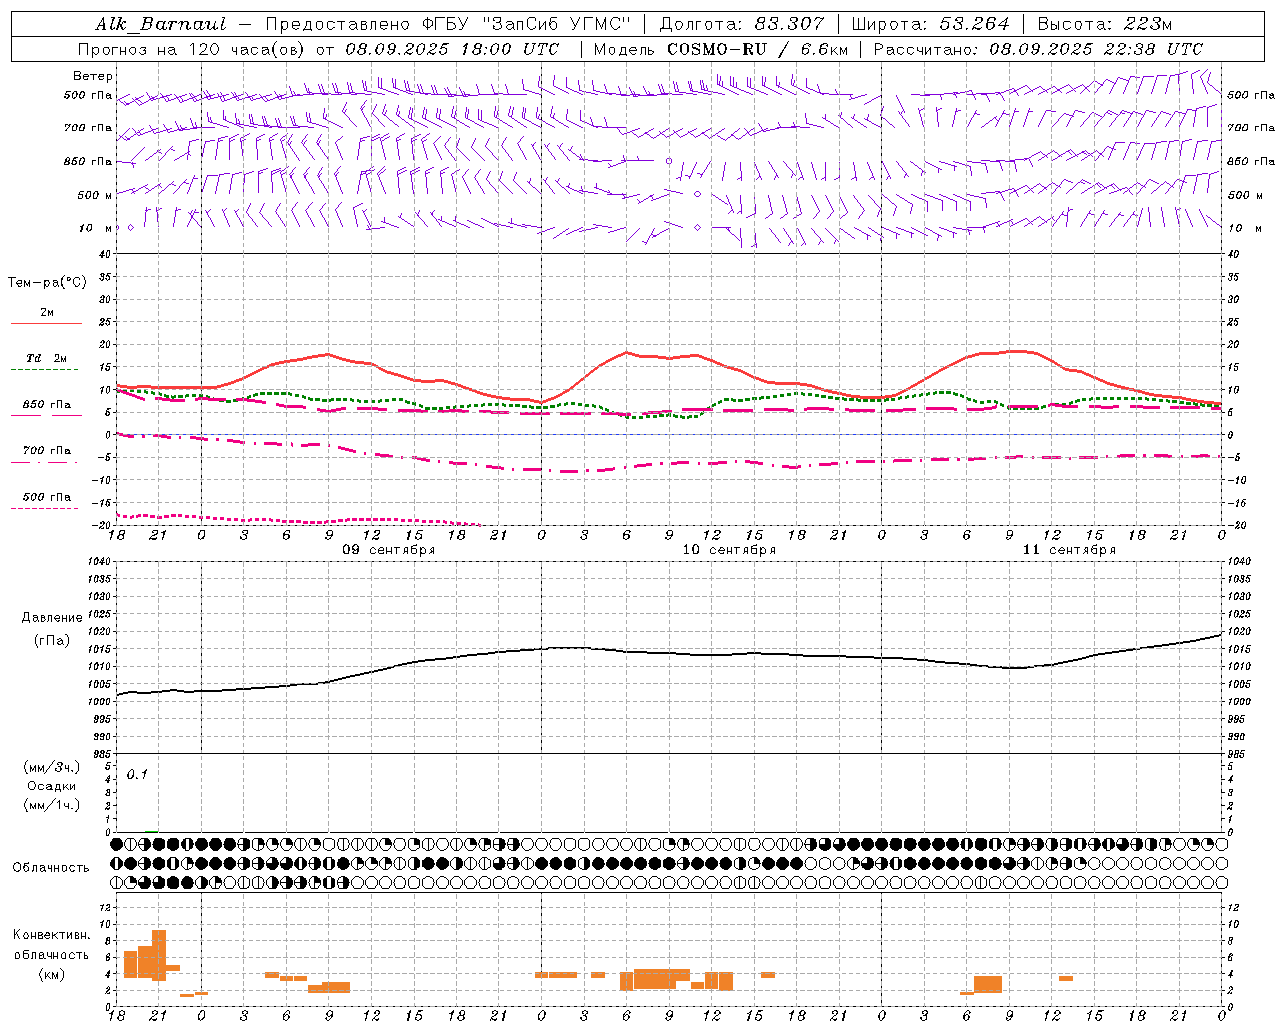Click the '0.1' precipitation value
The width and height of the screenshot is (1280, 1024).
click(x=137, y=774)
